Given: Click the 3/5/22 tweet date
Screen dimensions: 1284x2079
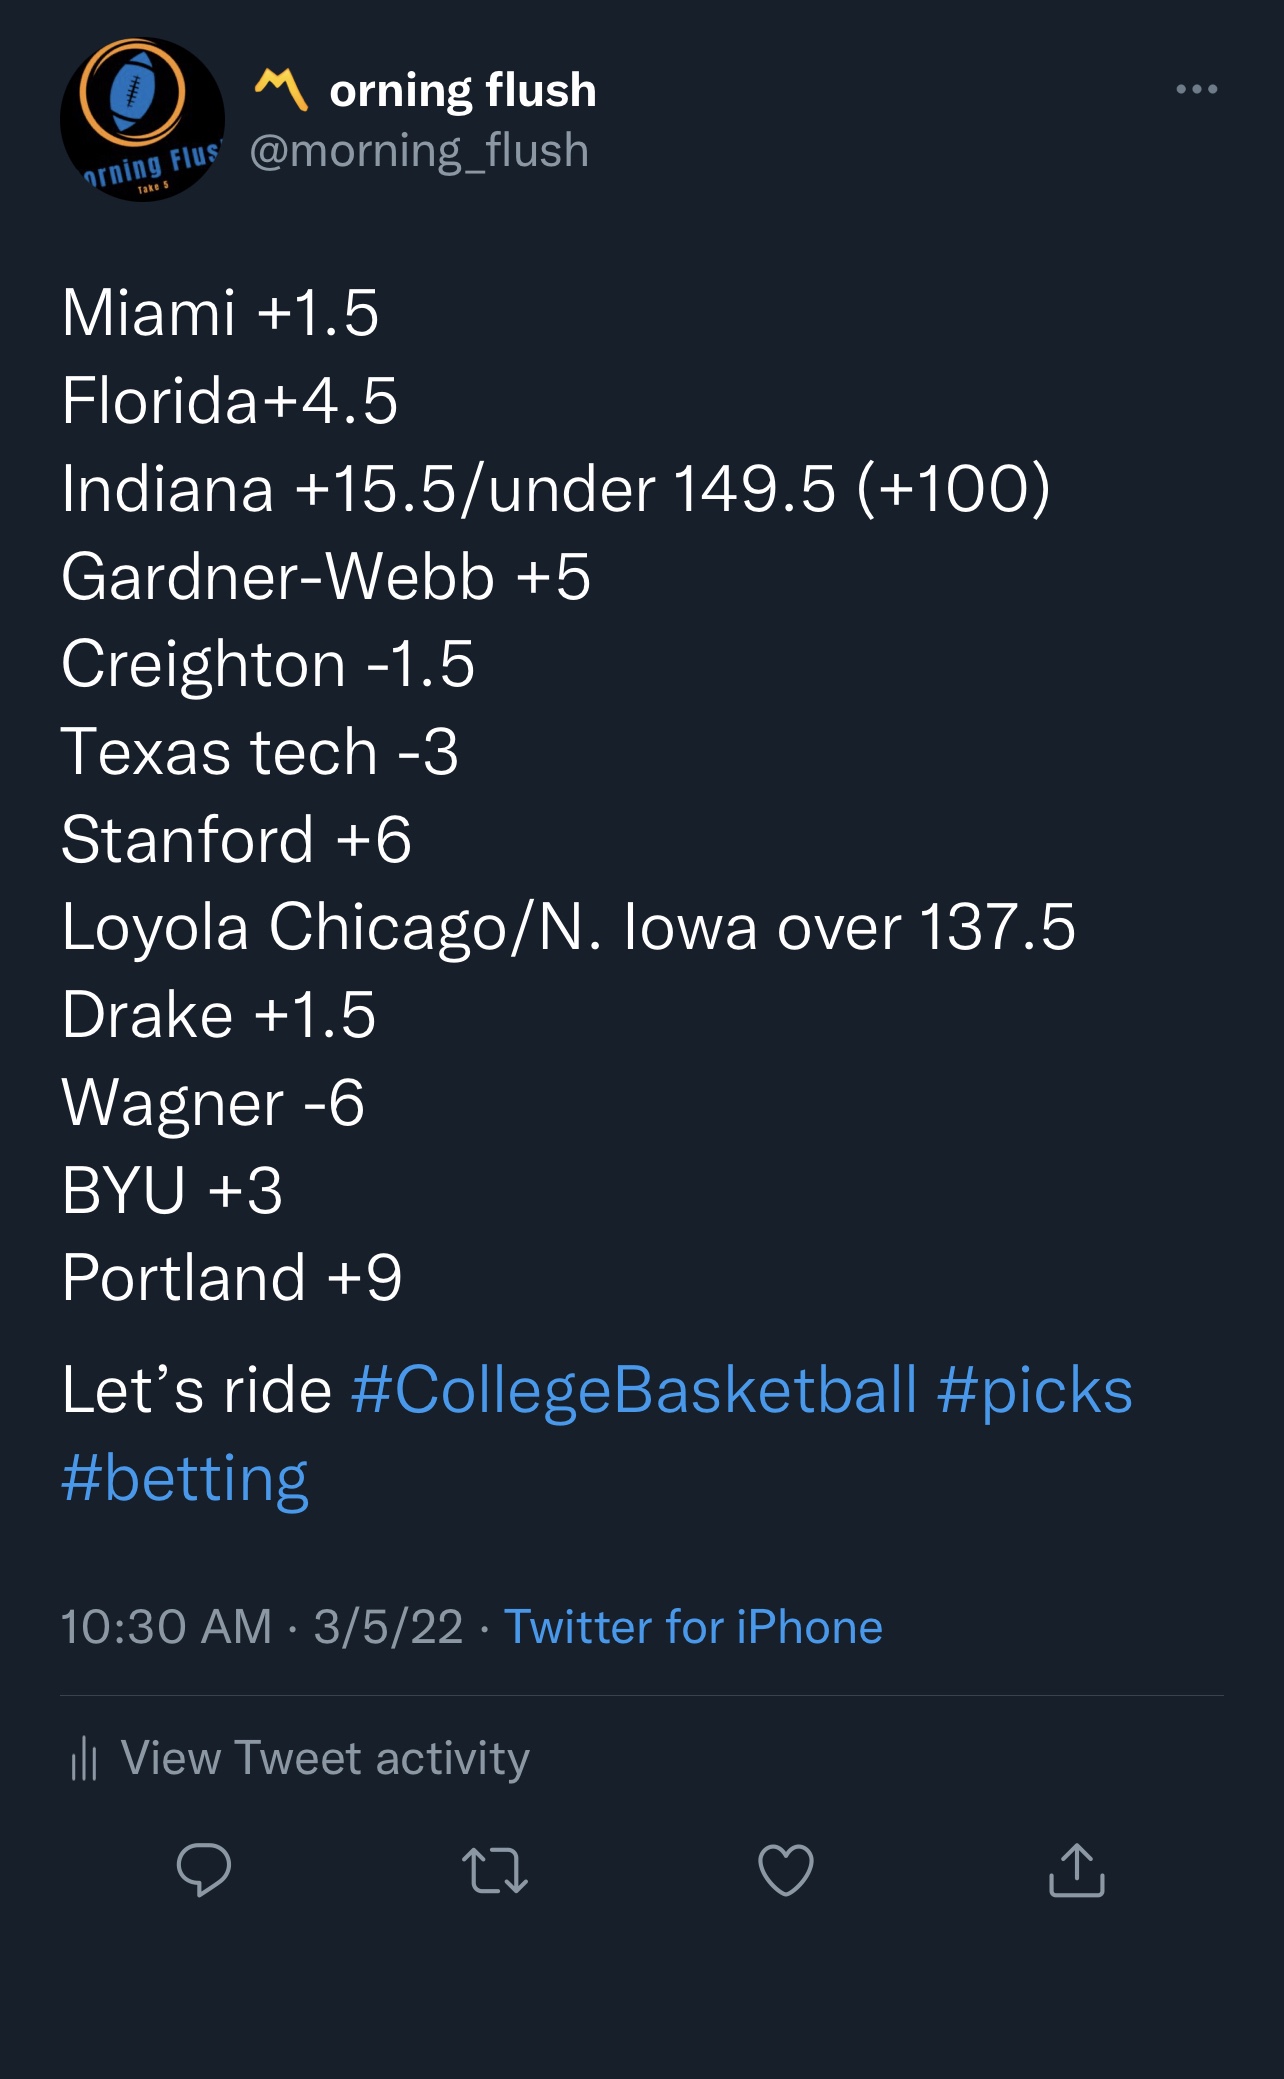Looking at the screenshot, I should point(388,1627).
